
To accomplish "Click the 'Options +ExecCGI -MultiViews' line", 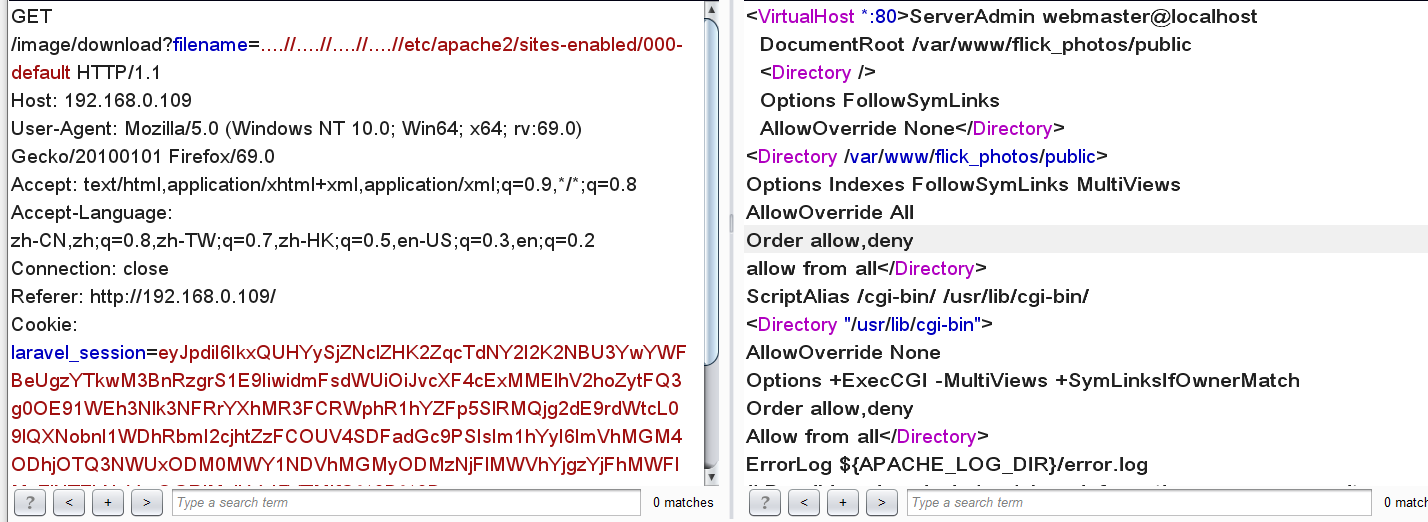I will coord(1023,380).
